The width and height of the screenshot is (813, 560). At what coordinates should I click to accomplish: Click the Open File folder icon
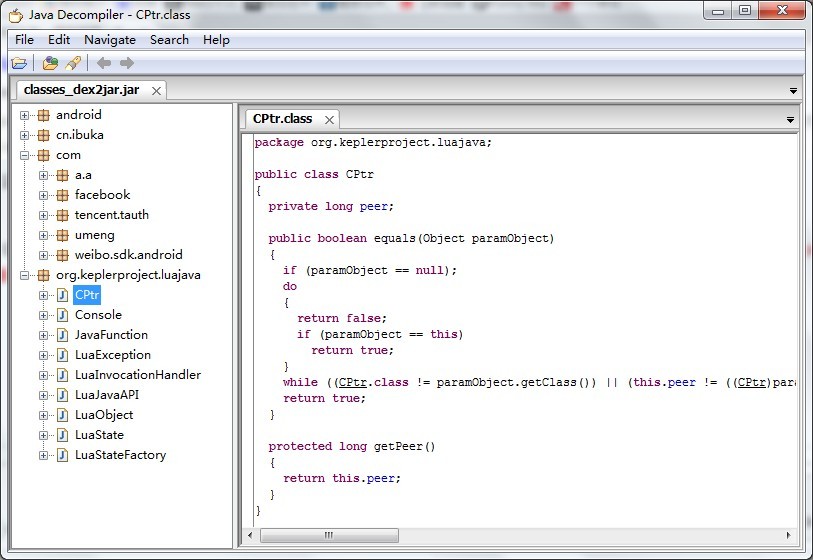click(19, 64)
